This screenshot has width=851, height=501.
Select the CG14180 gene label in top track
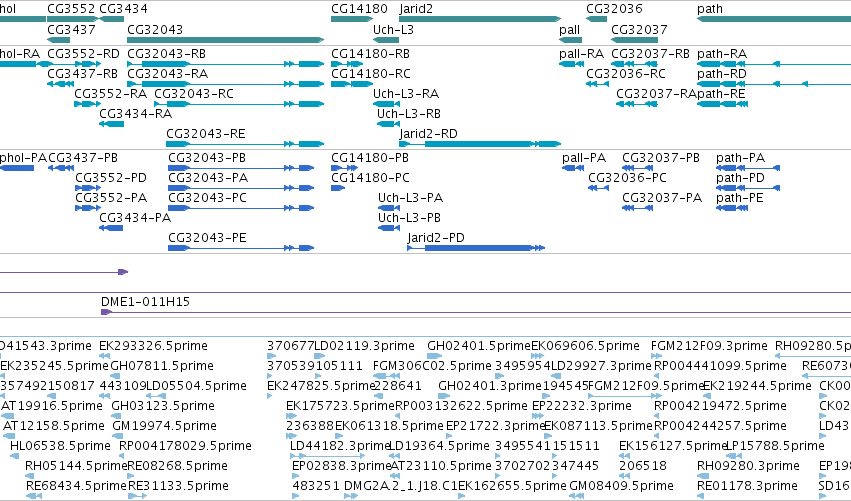359,9
